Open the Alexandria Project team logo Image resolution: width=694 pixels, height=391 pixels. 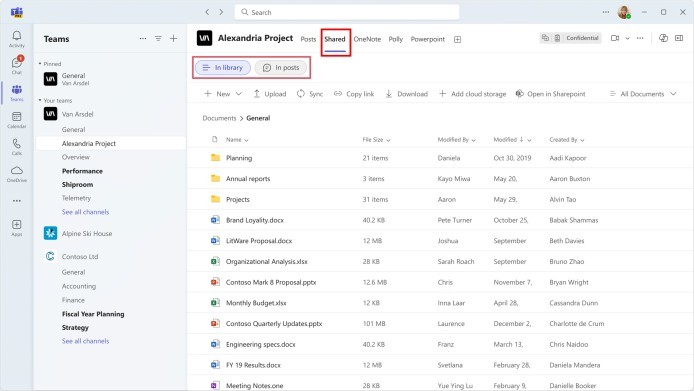coord(204,38)
